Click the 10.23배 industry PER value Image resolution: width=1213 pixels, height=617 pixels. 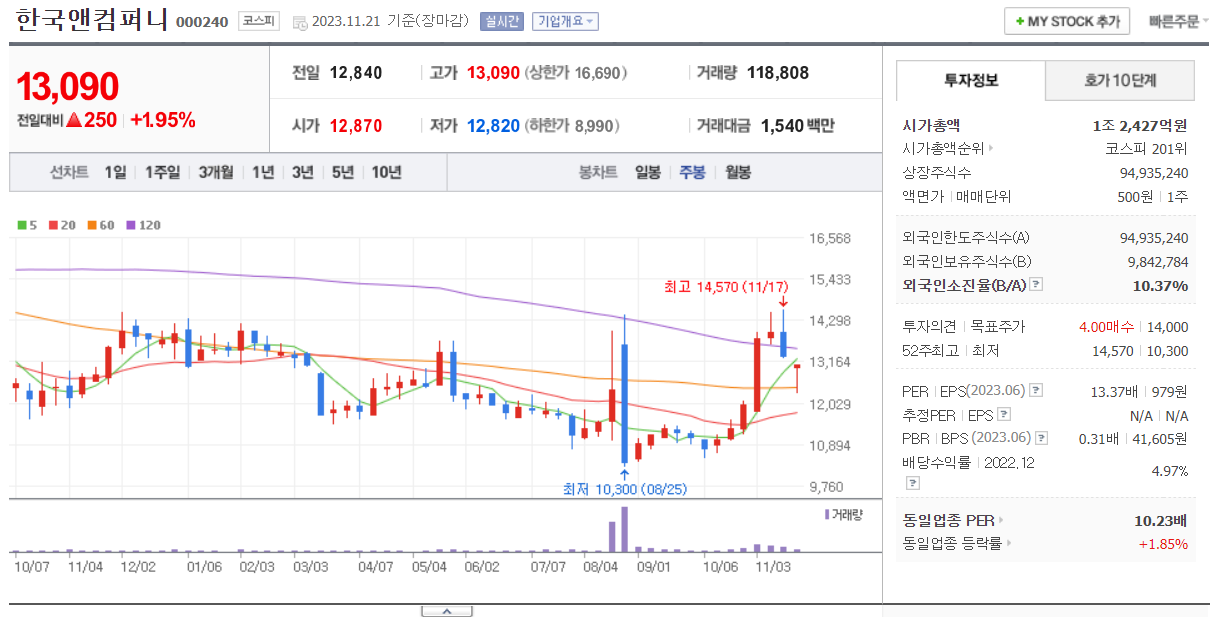coord(1162,520)
